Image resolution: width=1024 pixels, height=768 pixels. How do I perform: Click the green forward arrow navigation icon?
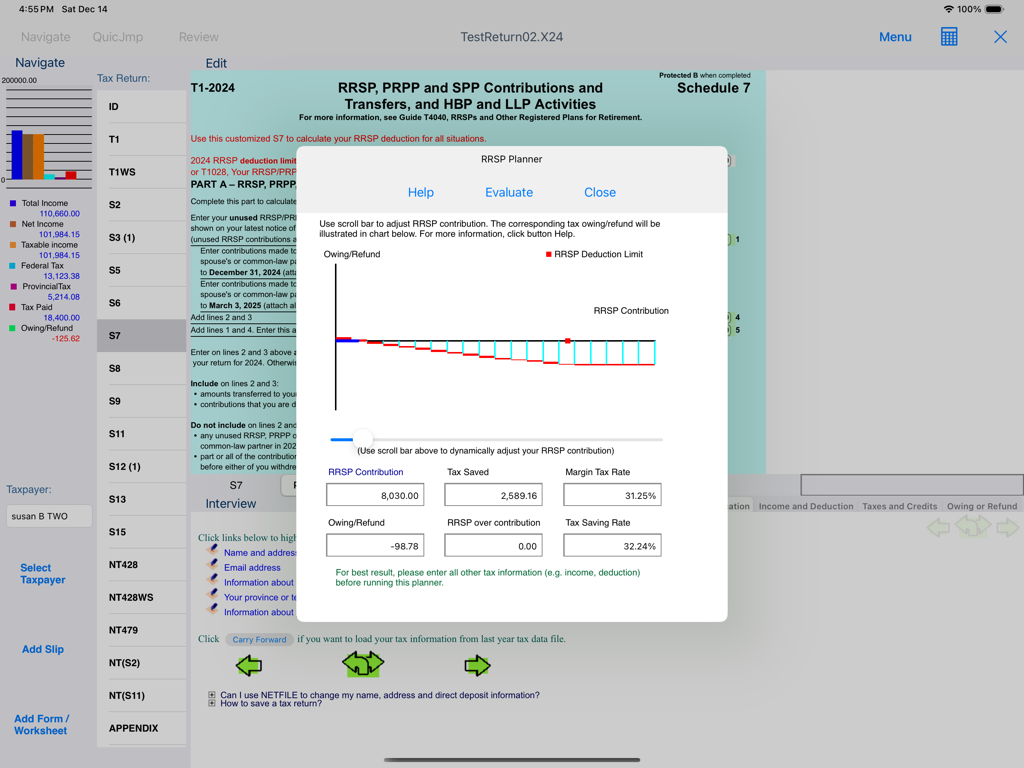pyautogui.click(x=477, y=663)
